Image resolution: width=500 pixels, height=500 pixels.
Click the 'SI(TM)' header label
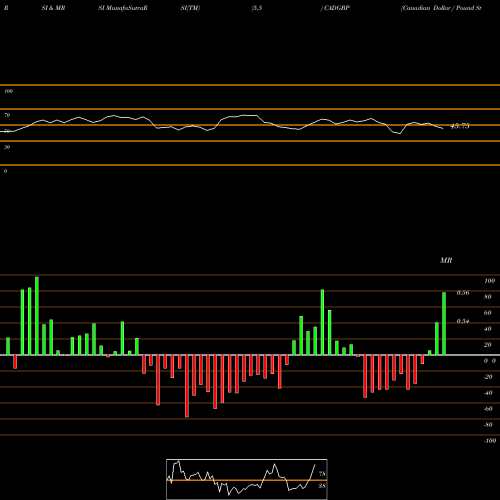tap(190, 8)
